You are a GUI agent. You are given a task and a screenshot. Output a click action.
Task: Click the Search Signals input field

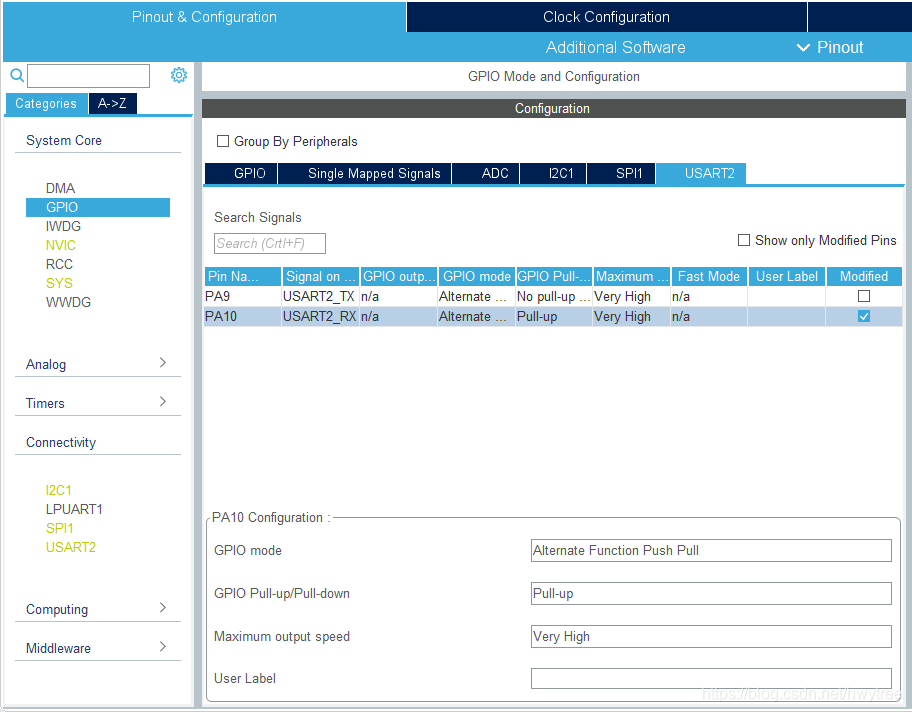(270, 243)
